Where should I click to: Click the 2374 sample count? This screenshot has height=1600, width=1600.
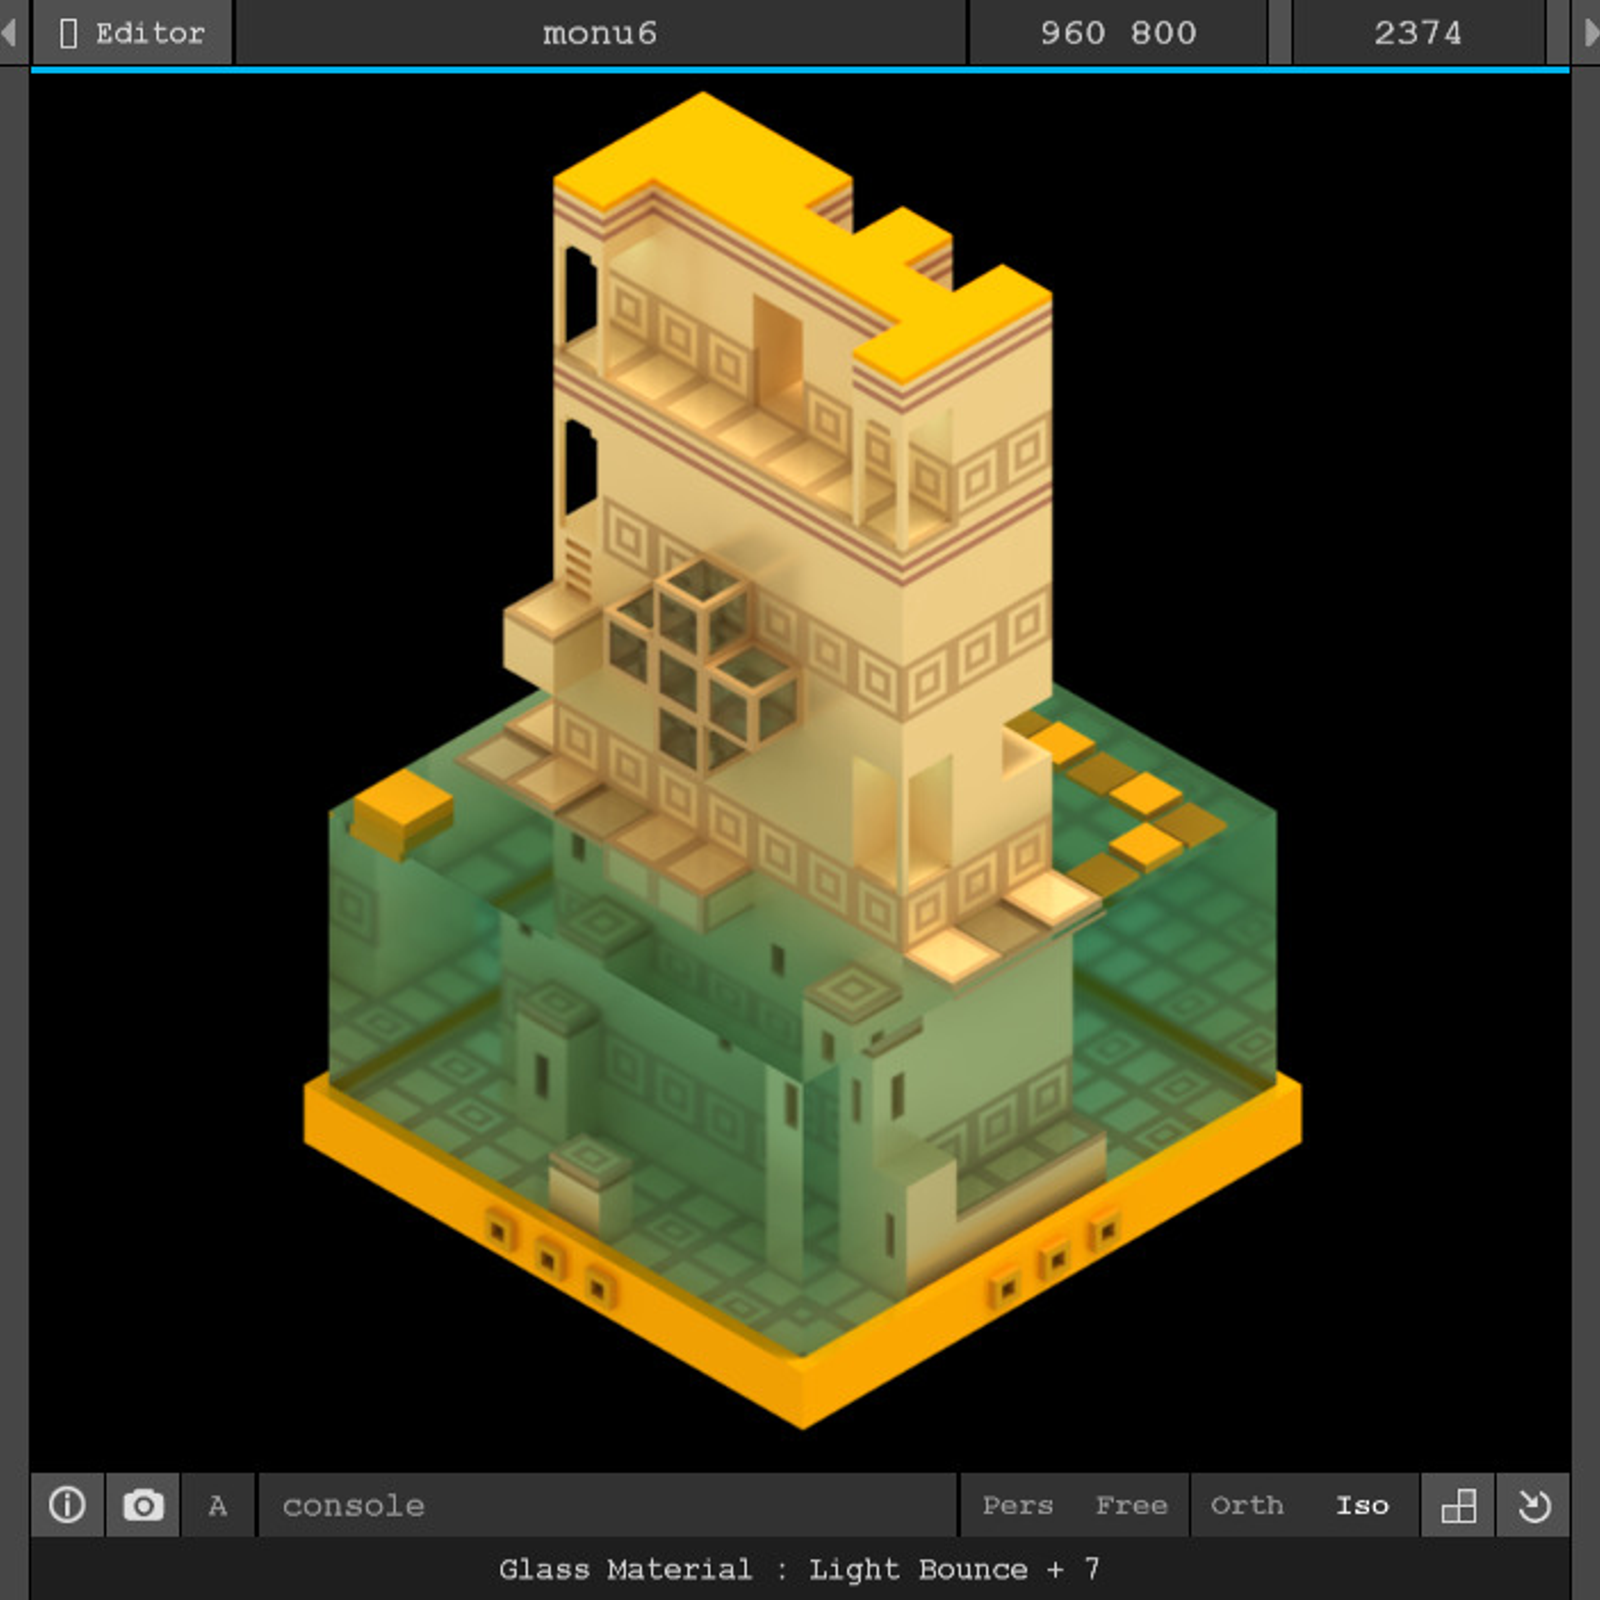click(x=1417, y=33)
